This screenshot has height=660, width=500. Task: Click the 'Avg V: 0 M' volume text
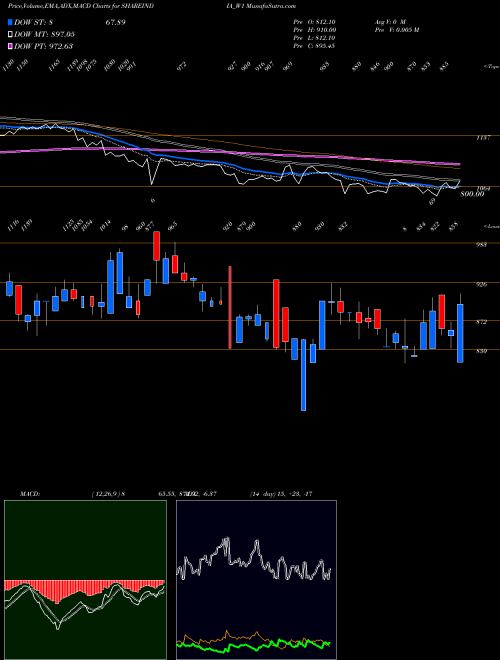(x=390, y=22)
